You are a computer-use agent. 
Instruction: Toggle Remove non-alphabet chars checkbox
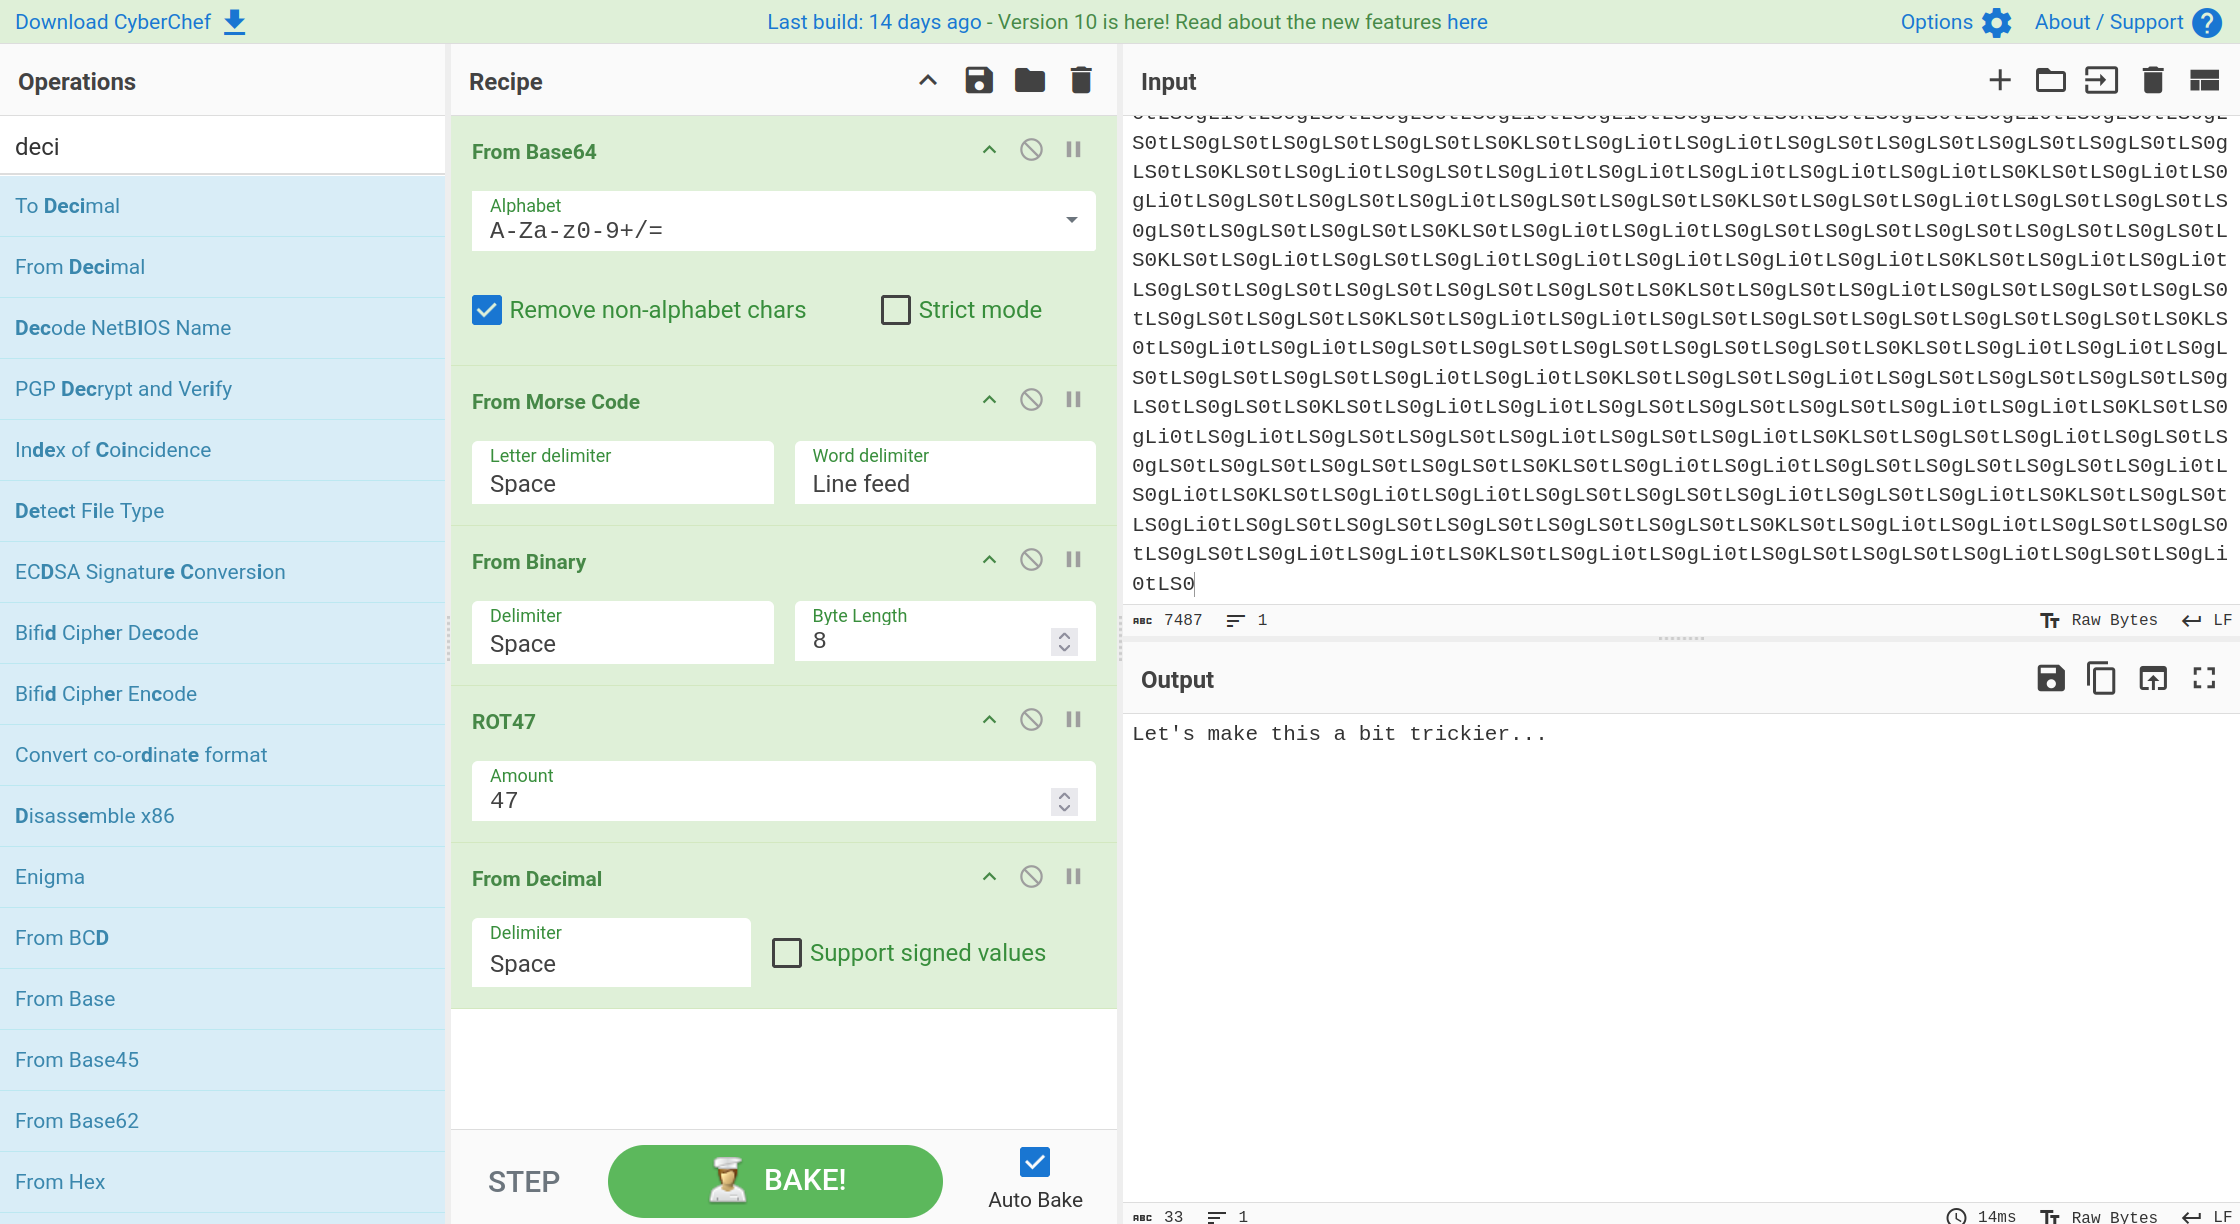(487, 310)
